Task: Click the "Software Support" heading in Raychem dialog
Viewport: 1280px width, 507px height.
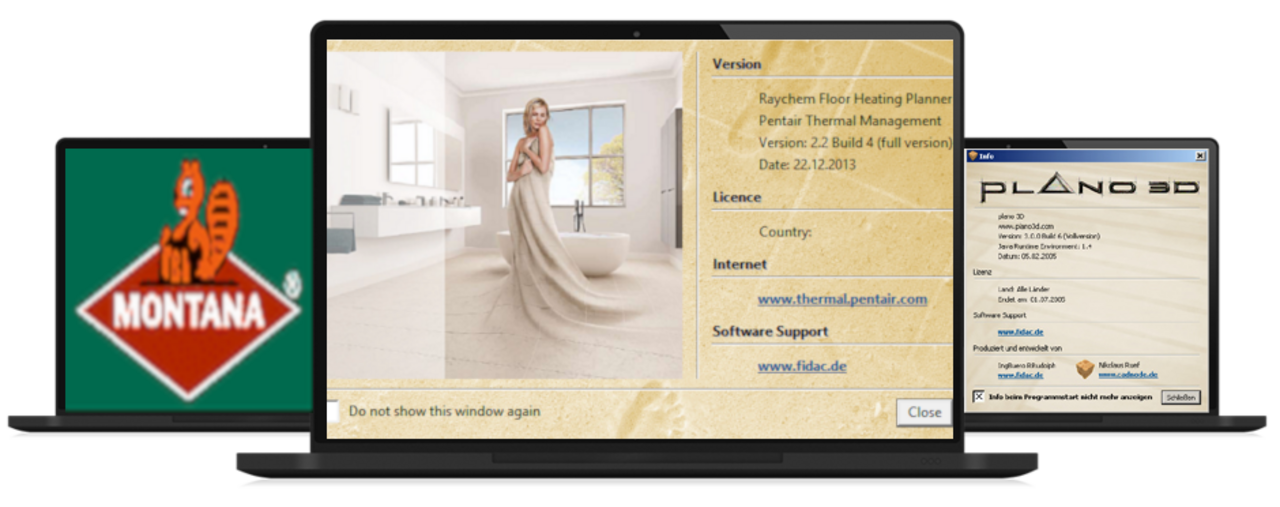Action: (x=771, y=331)
